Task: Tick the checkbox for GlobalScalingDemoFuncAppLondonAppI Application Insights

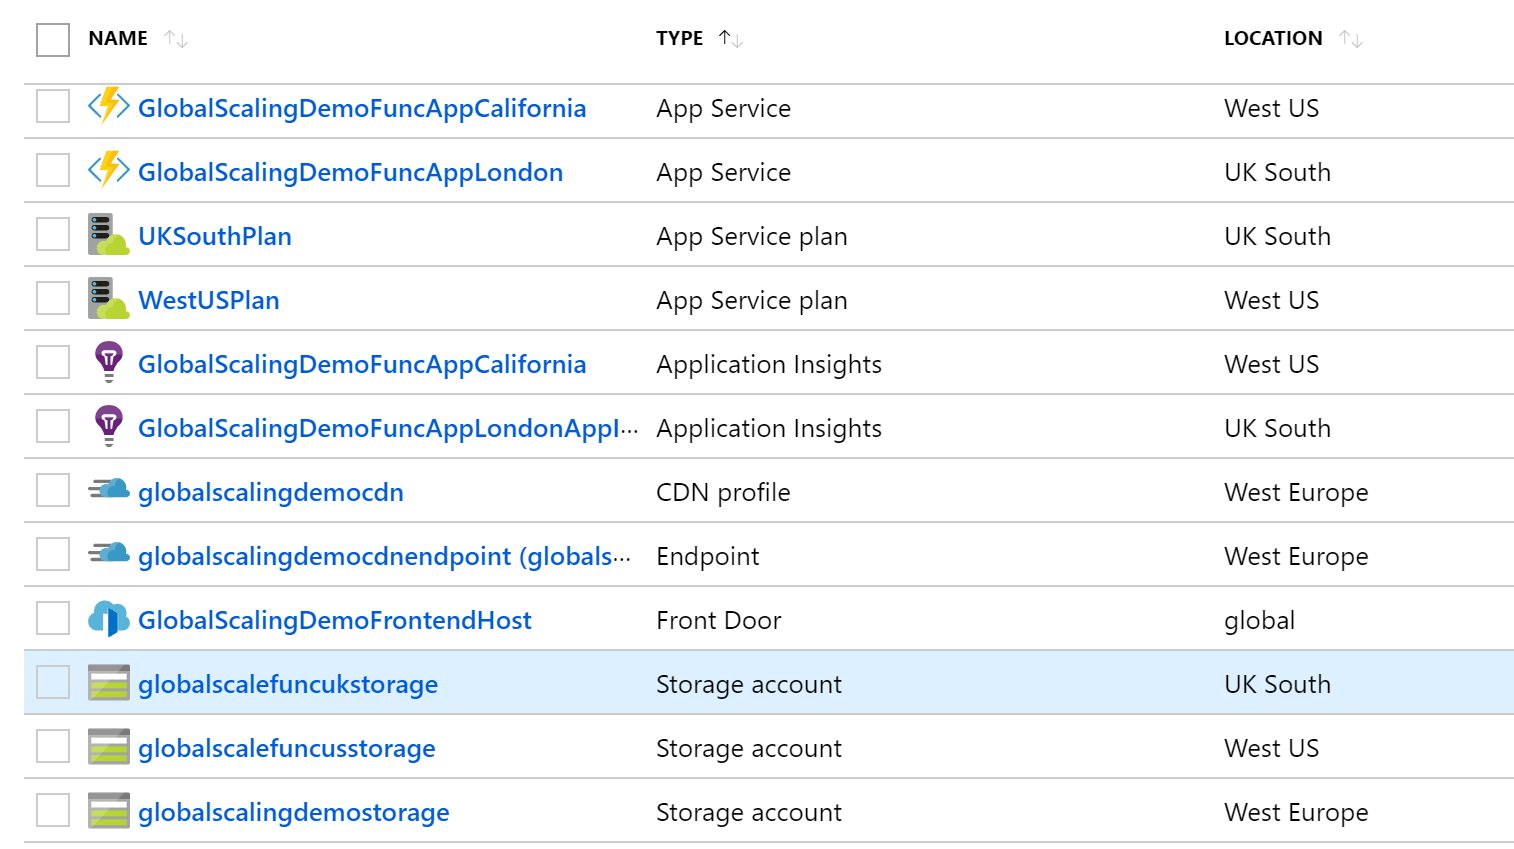Action: (x=53, y=426)
